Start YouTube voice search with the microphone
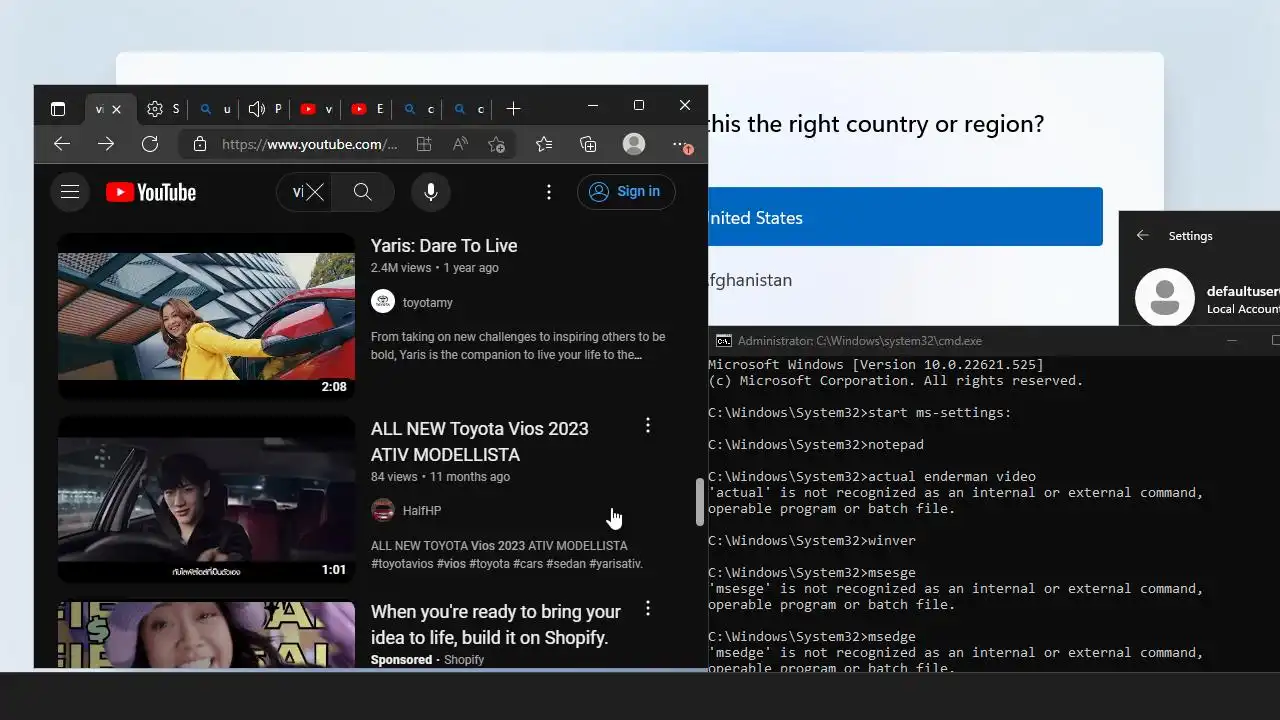 pyautogui.click(x=431, y=192)
